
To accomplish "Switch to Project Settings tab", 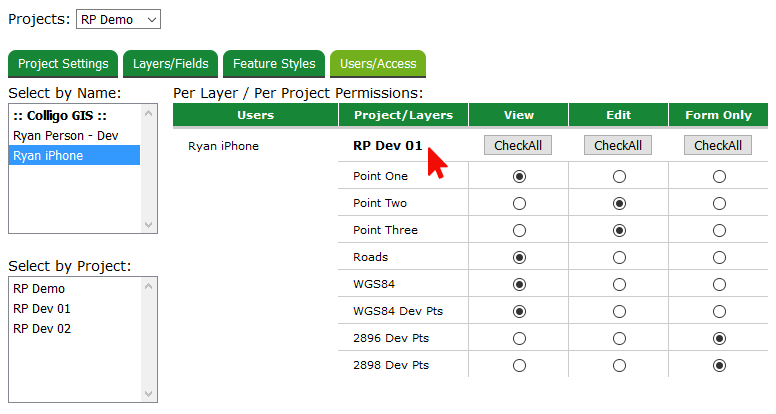I will [63, 64].
